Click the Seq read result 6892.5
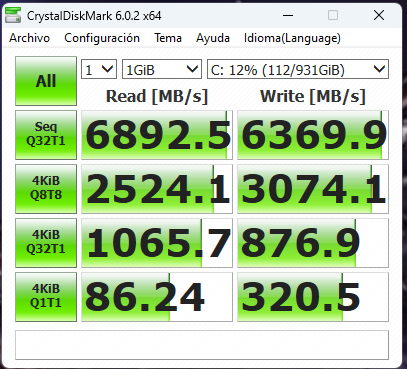Image resolution: width=407 pixels, height=369 pixels. [x=157, y=135]
